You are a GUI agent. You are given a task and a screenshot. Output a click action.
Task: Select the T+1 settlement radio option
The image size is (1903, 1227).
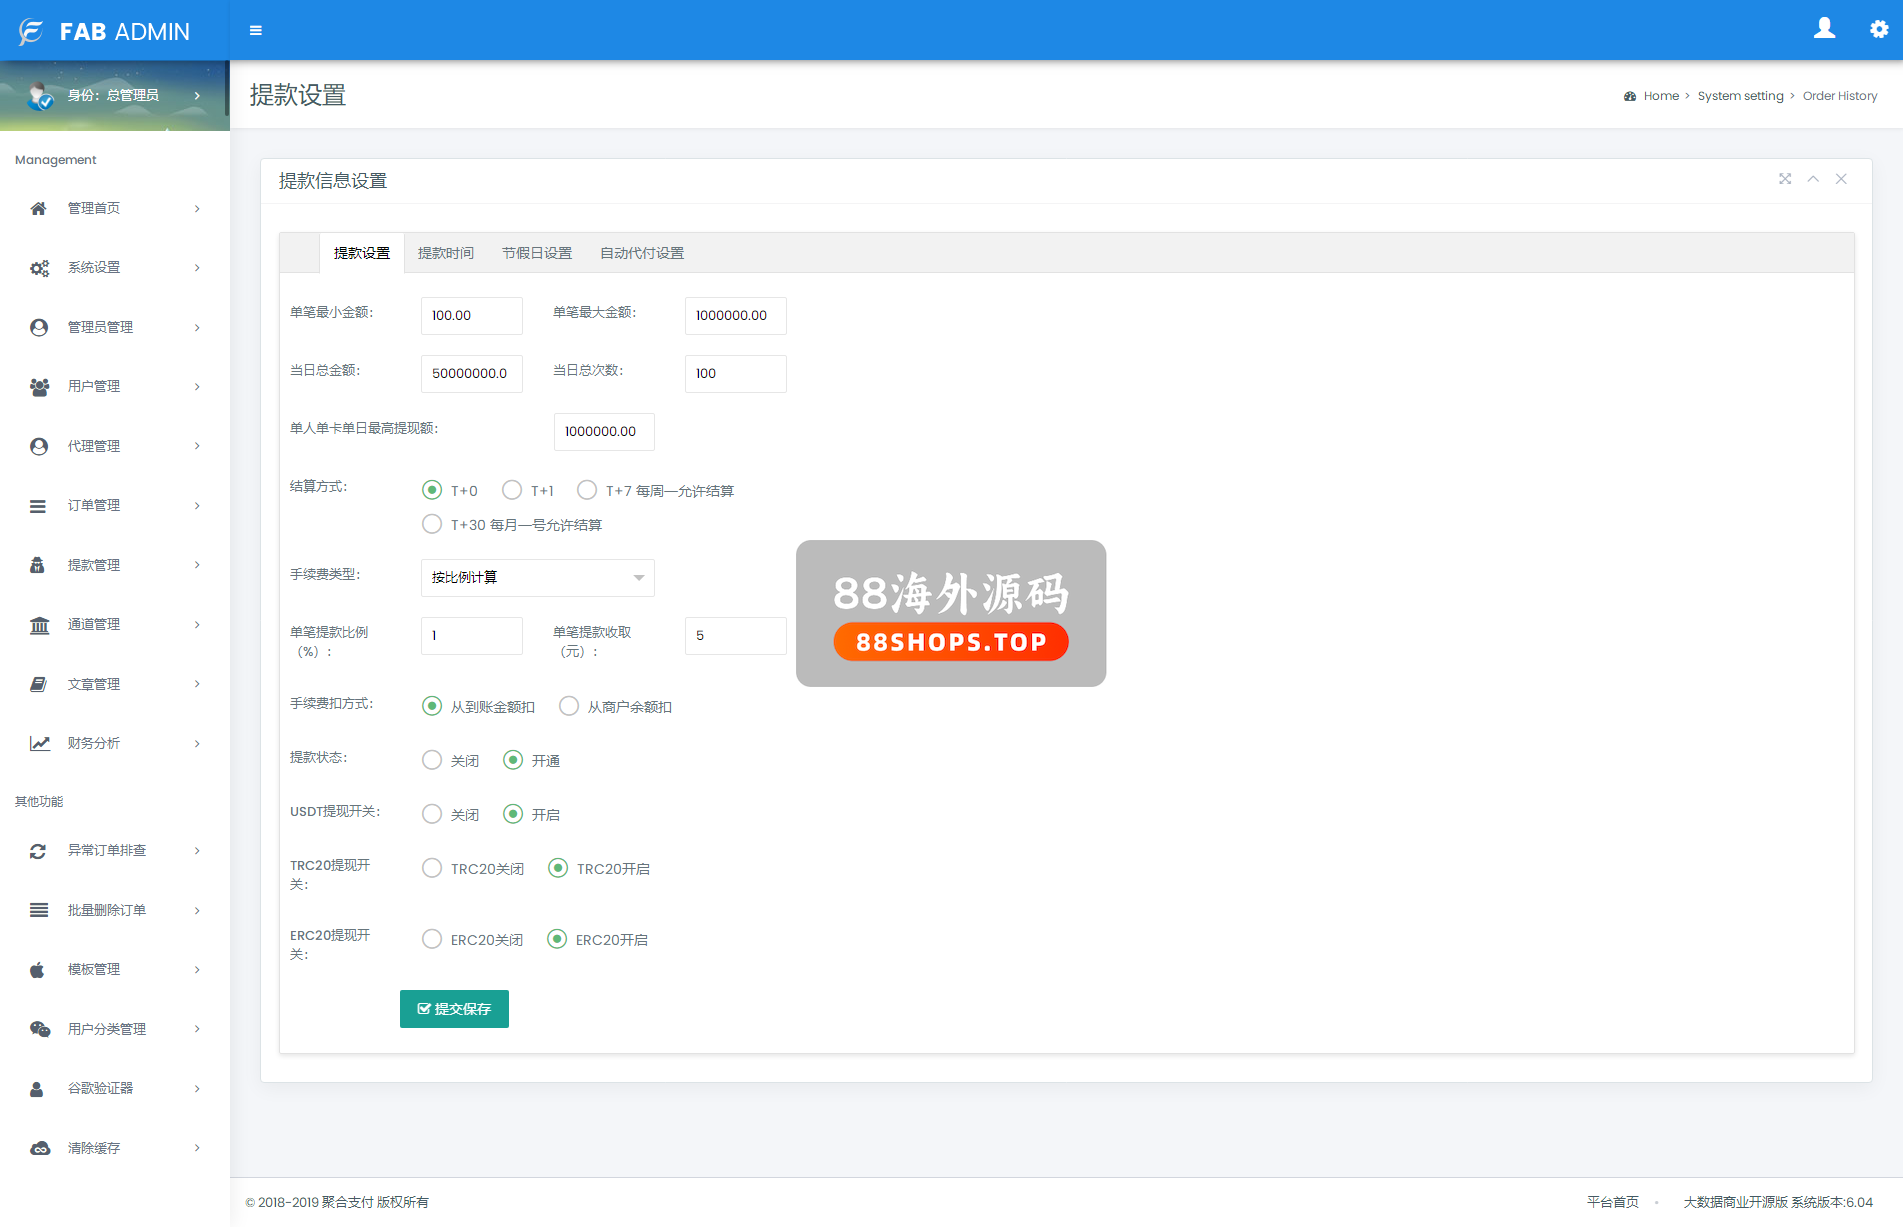[512, 490]
